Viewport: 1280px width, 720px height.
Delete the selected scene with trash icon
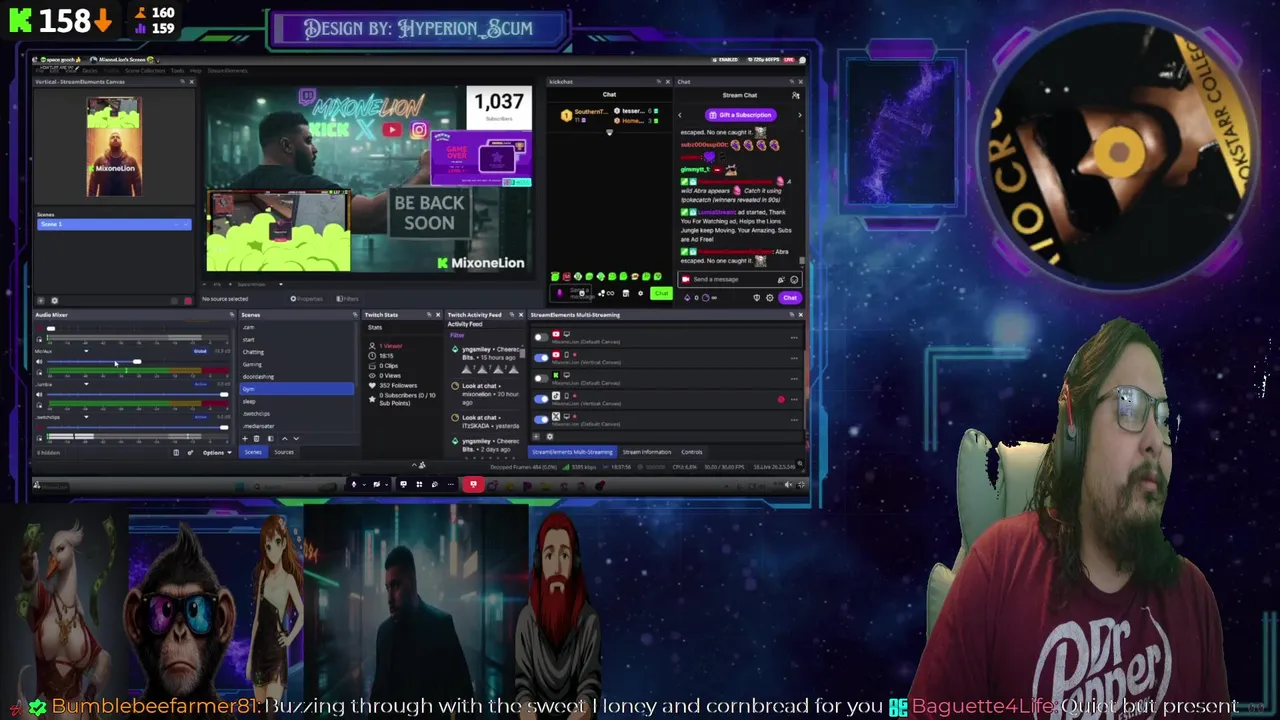(256, 438)
